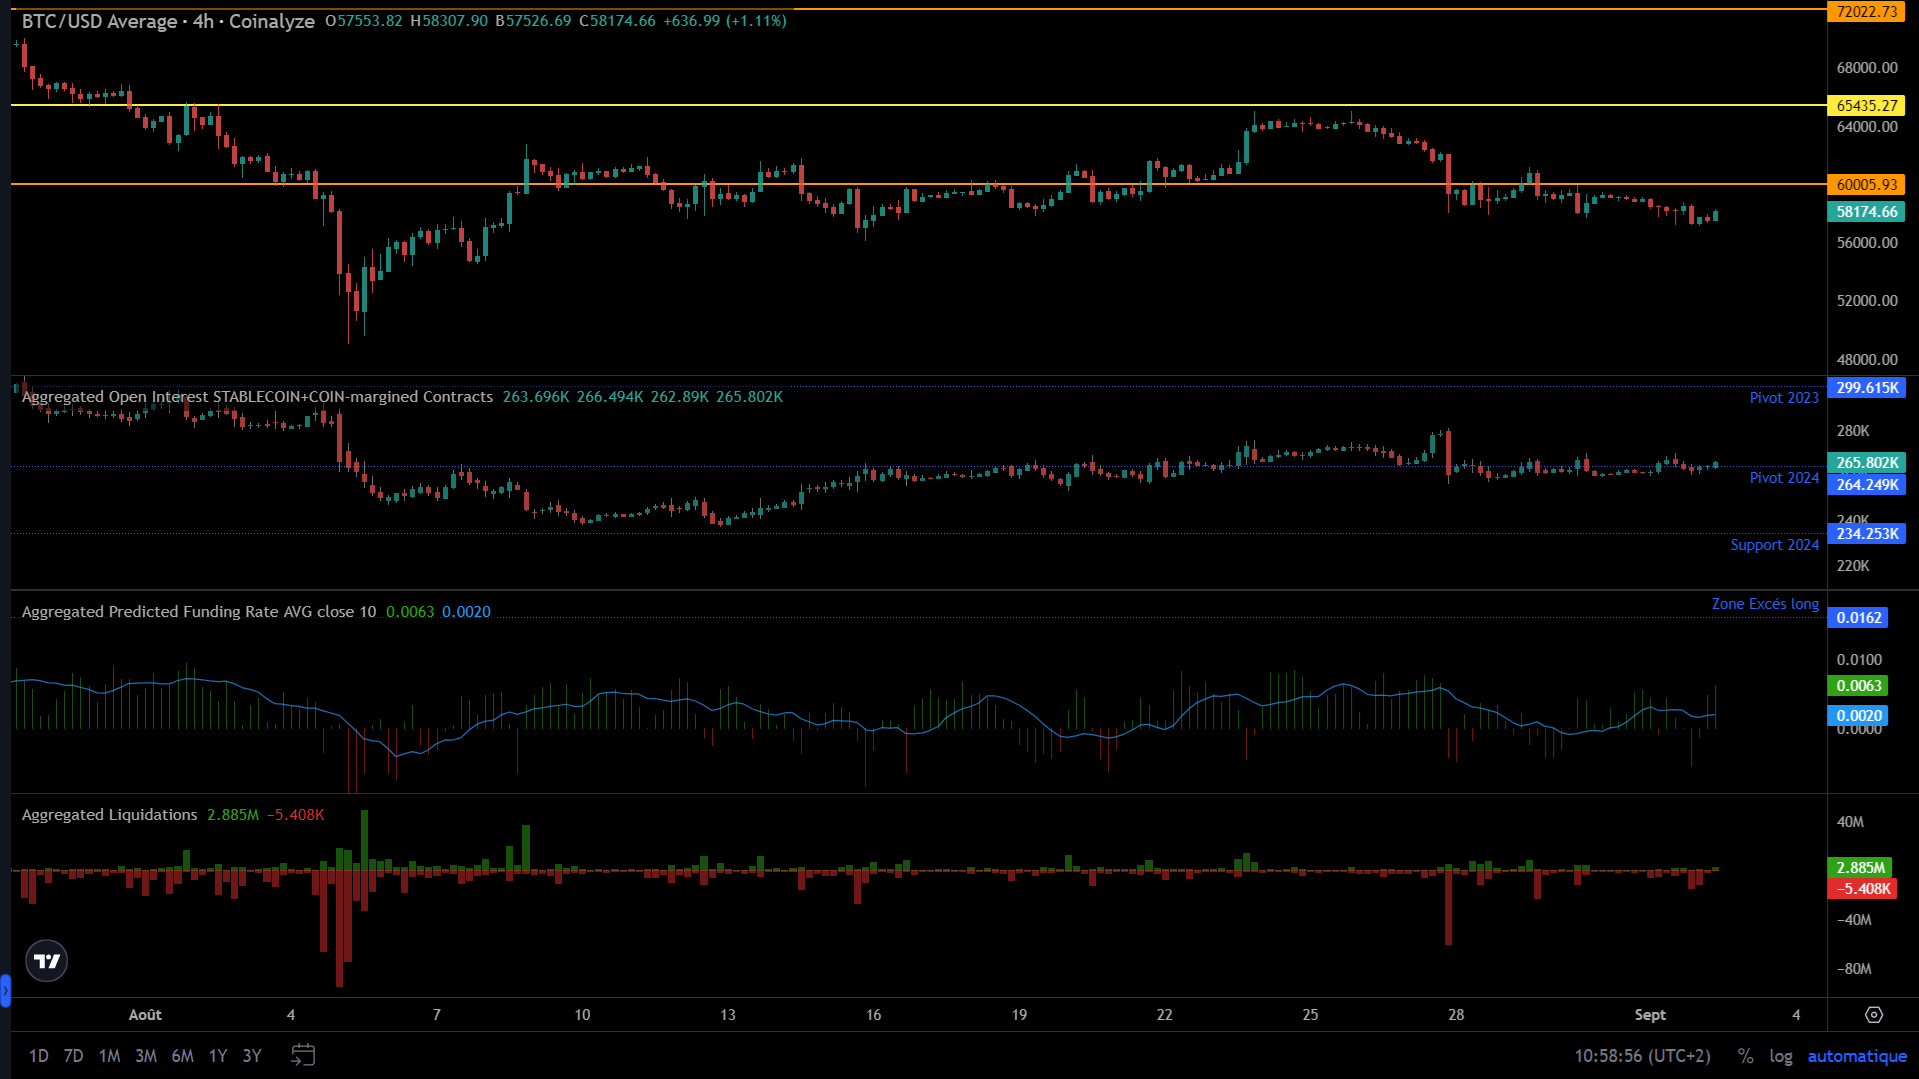Screen dimensions: 1919x1079
Task: Toggle percentage scale with the % control
Action: pyautogui.click(x=1745, y=1056)
